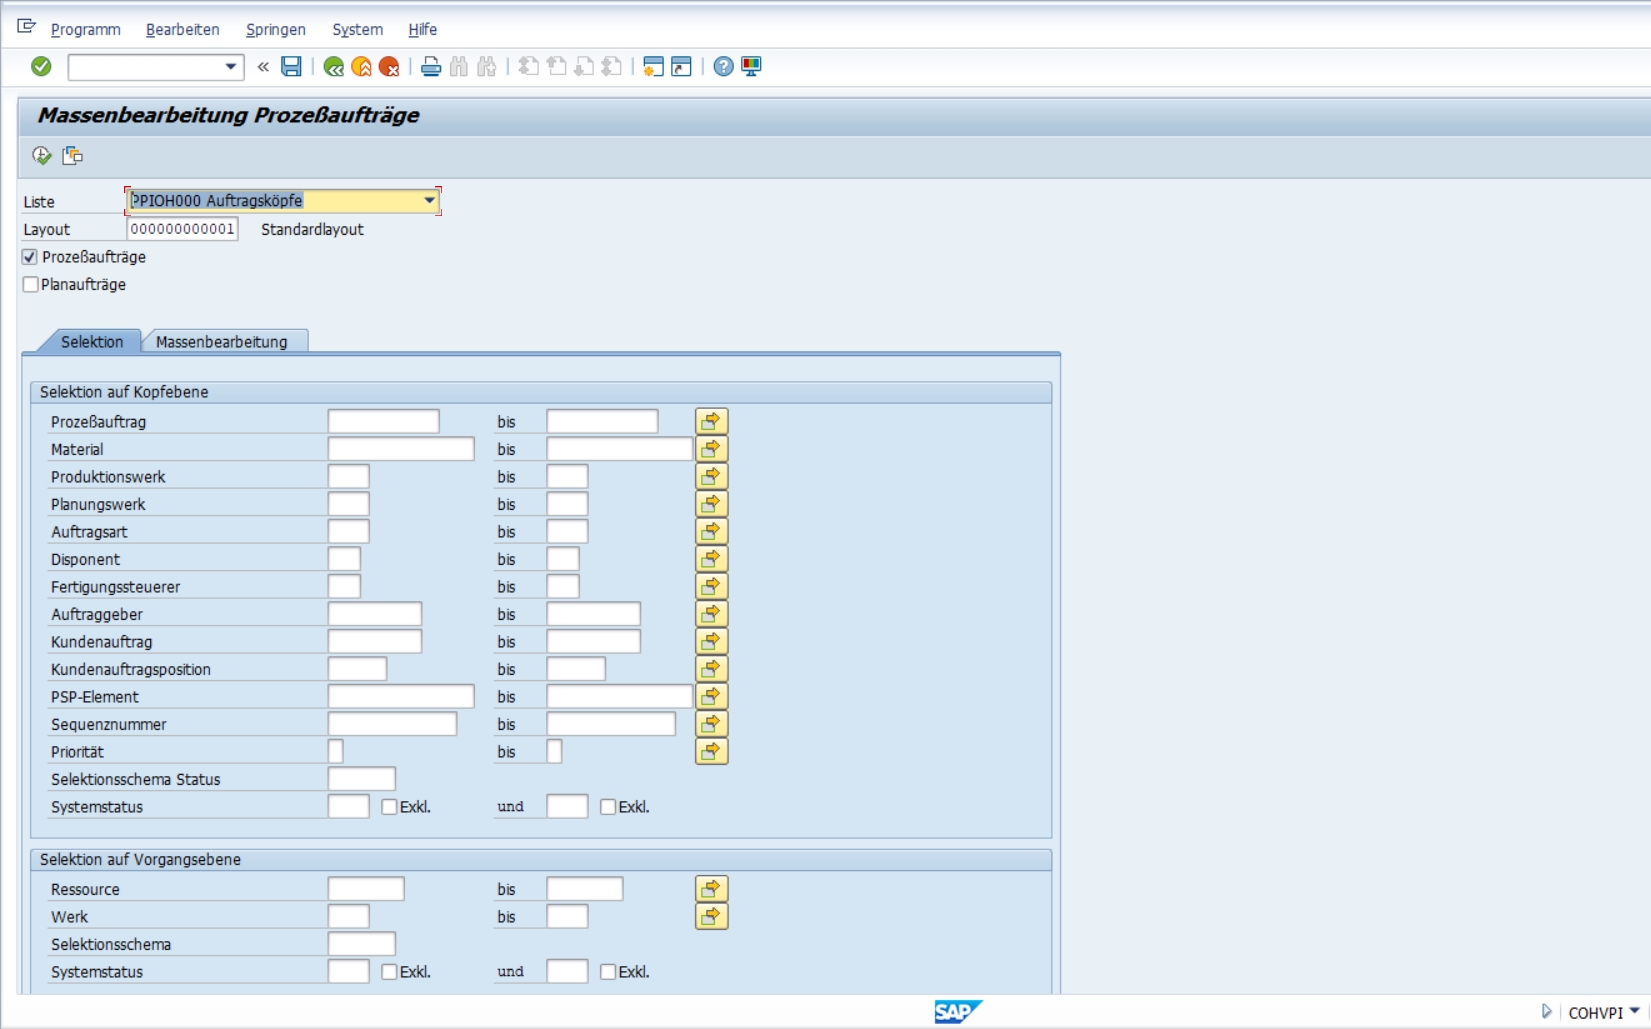Click status bar expand triangle beside COHVPI
The image size is (1651, 1029).
pos(1546,1011)
